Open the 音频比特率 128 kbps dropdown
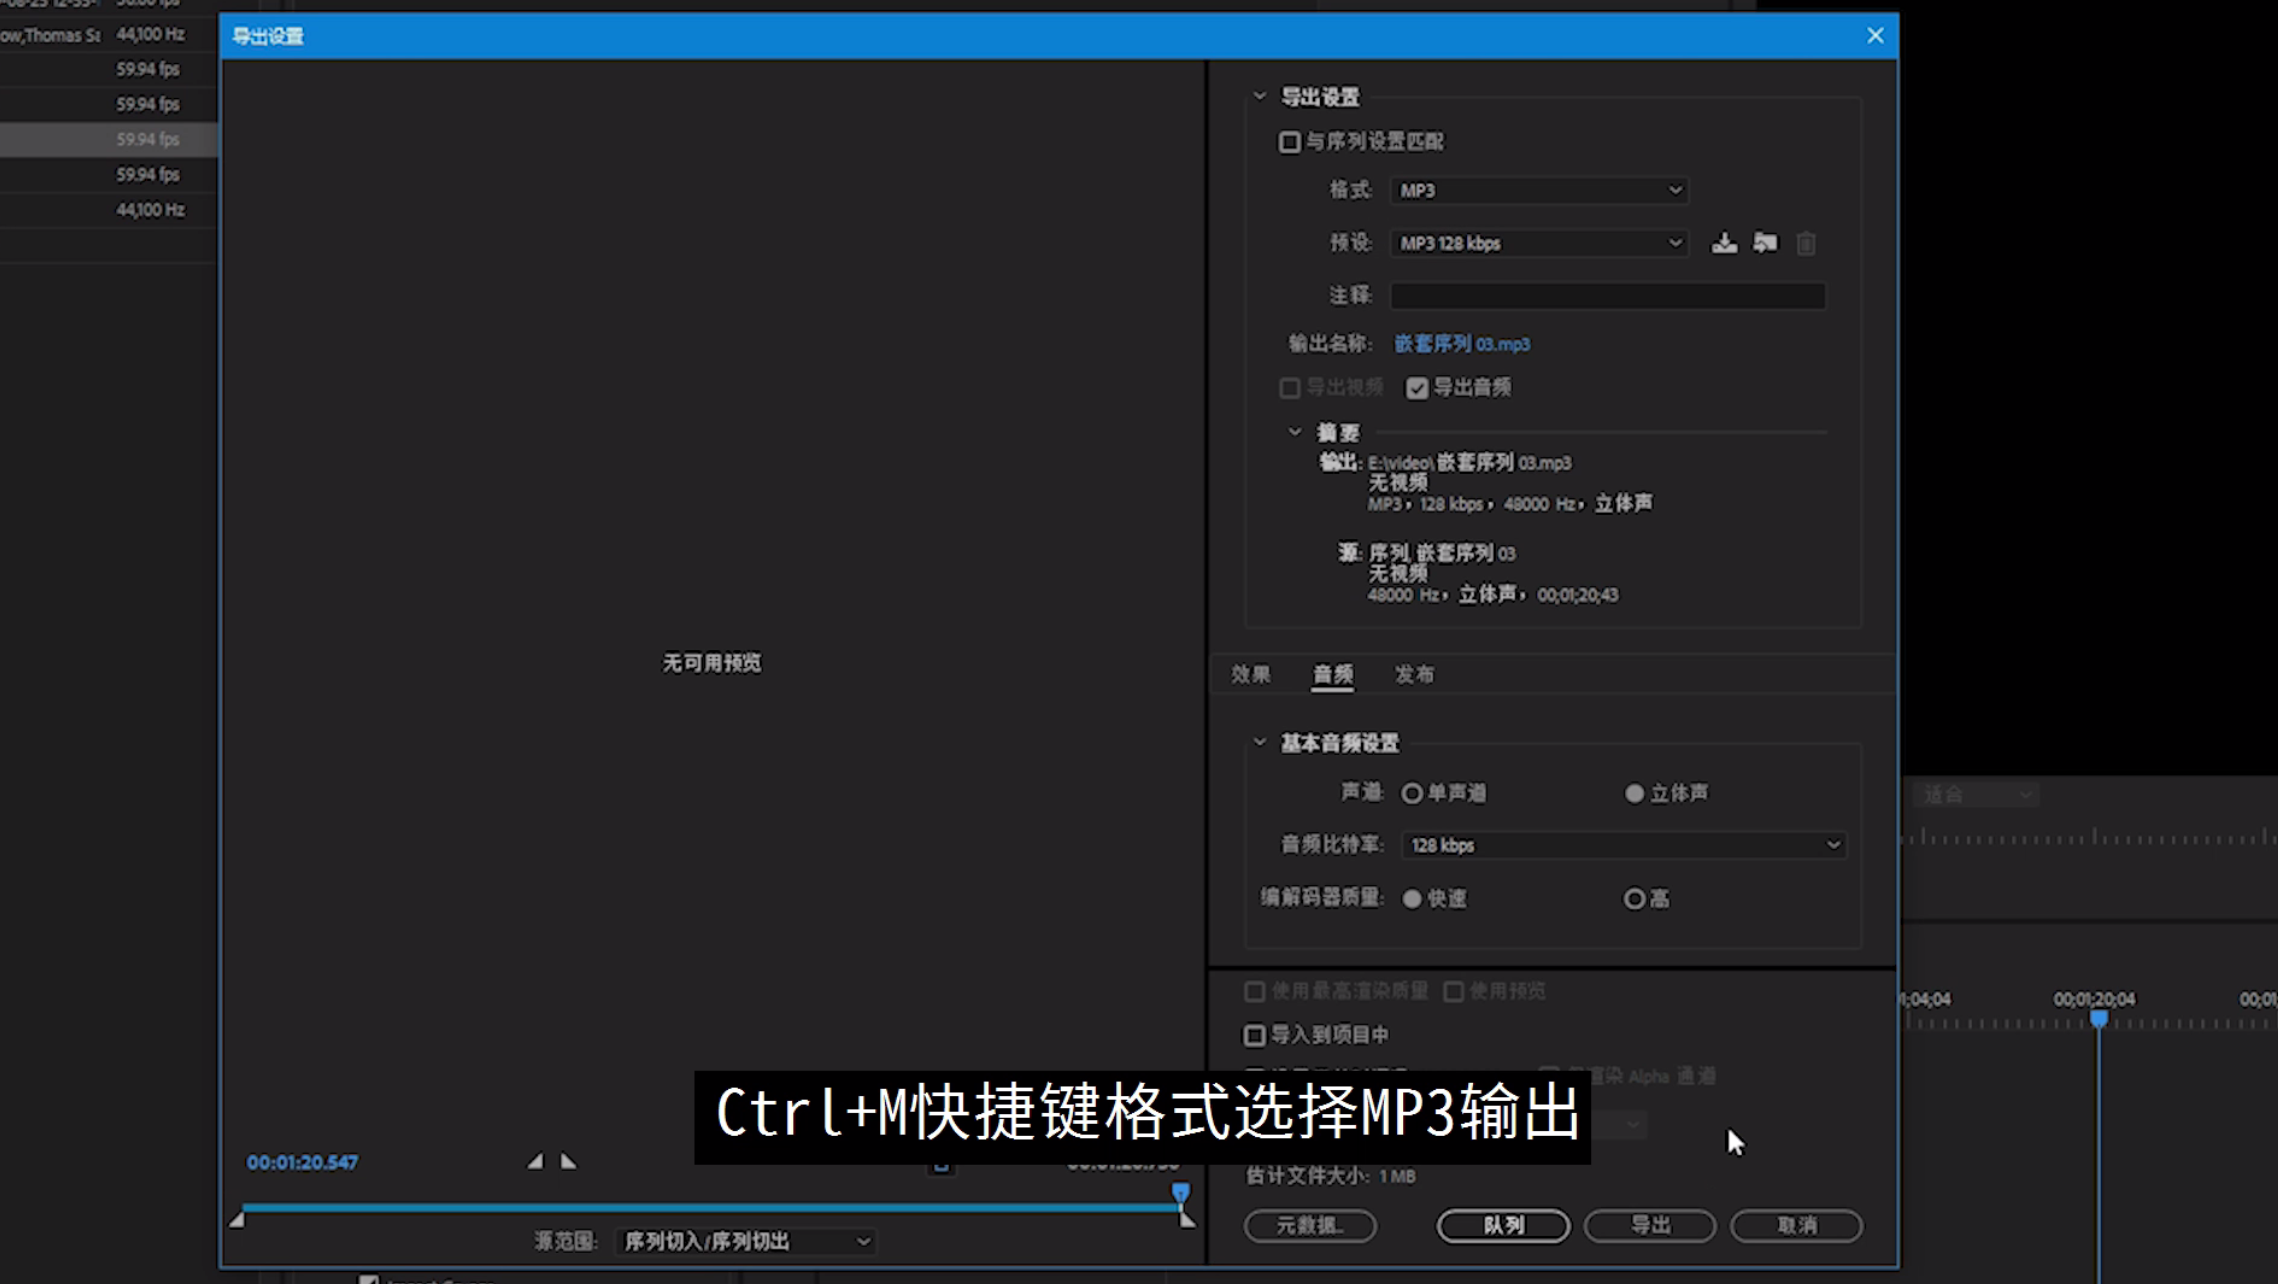 point(1623,845)
